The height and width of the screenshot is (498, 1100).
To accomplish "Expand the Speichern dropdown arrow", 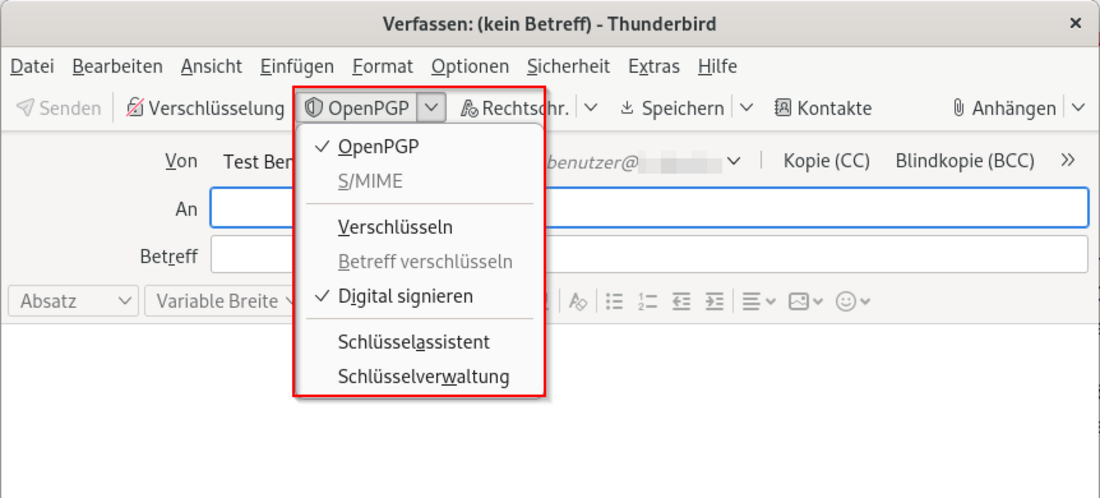I will pos(746,108).
